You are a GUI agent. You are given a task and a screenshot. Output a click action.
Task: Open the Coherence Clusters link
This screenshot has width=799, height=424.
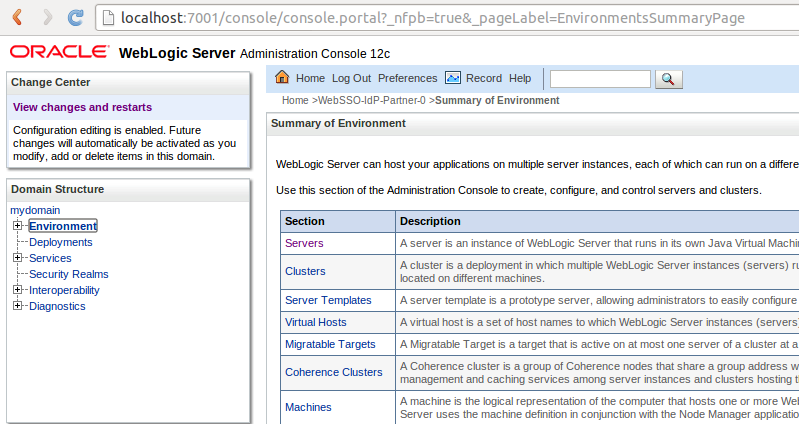334,372
